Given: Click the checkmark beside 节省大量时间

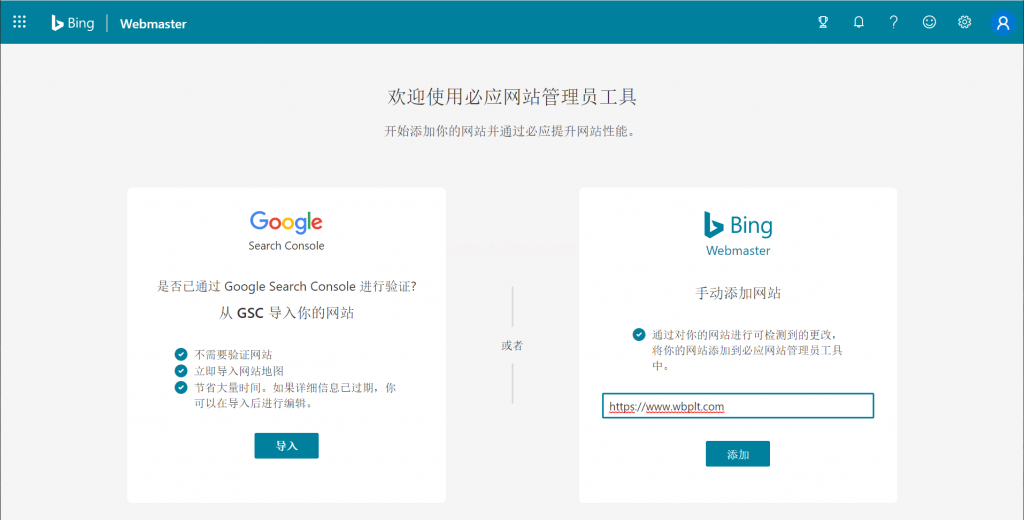Looking at the screenshot, I should 181,387.
